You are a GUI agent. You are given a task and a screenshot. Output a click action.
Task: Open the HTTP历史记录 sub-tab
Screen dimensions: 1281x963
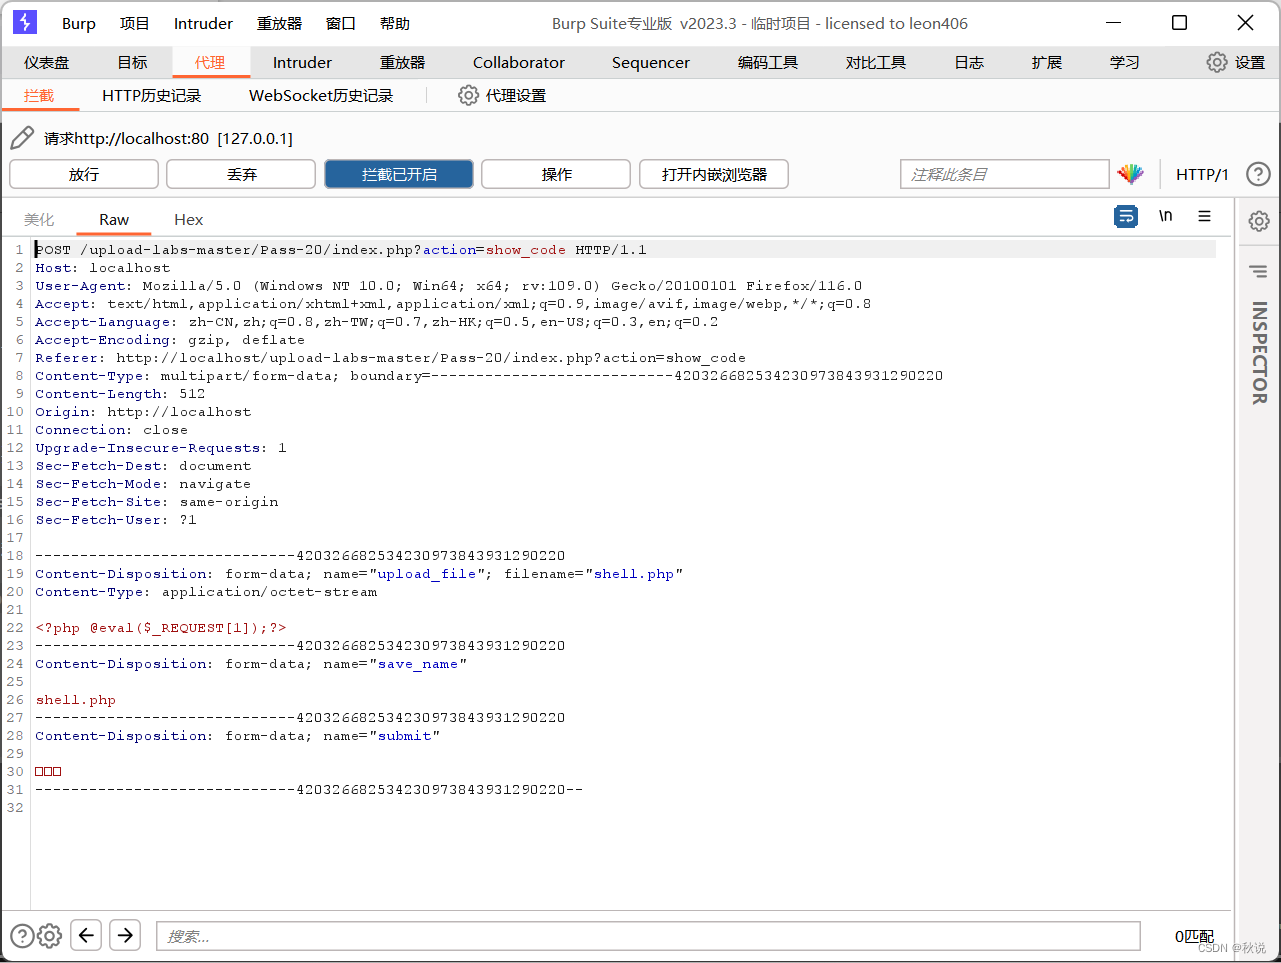pyautogui.click(x=152, y=95)
